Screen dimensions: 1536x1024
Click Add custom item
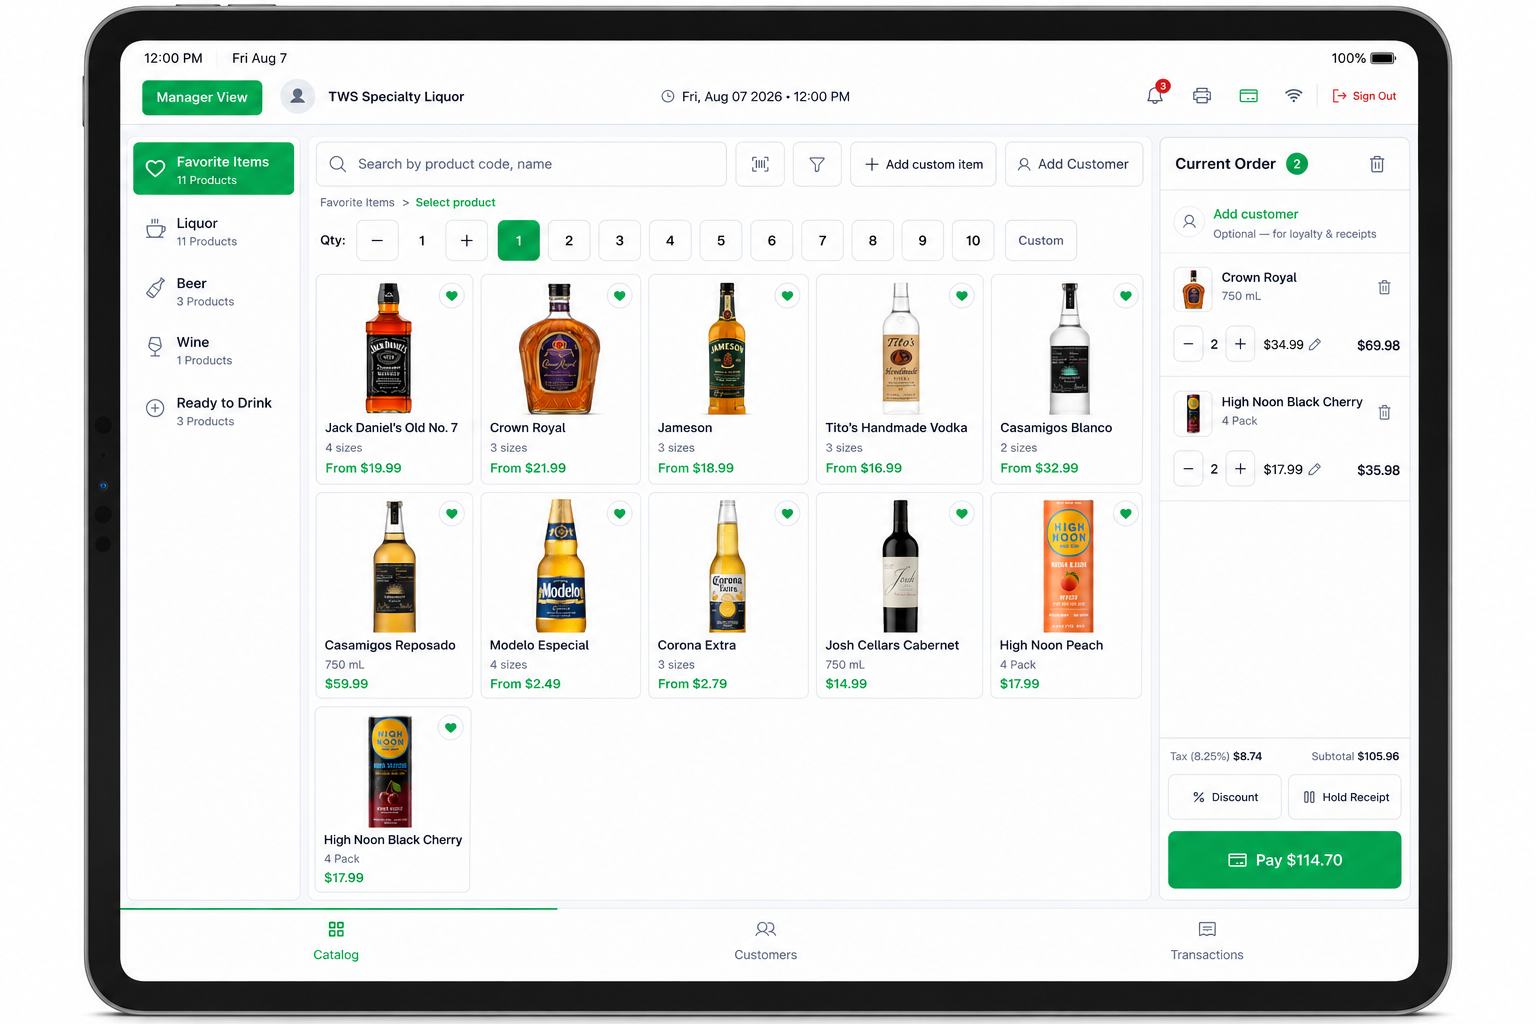click(x=923, y=164)
